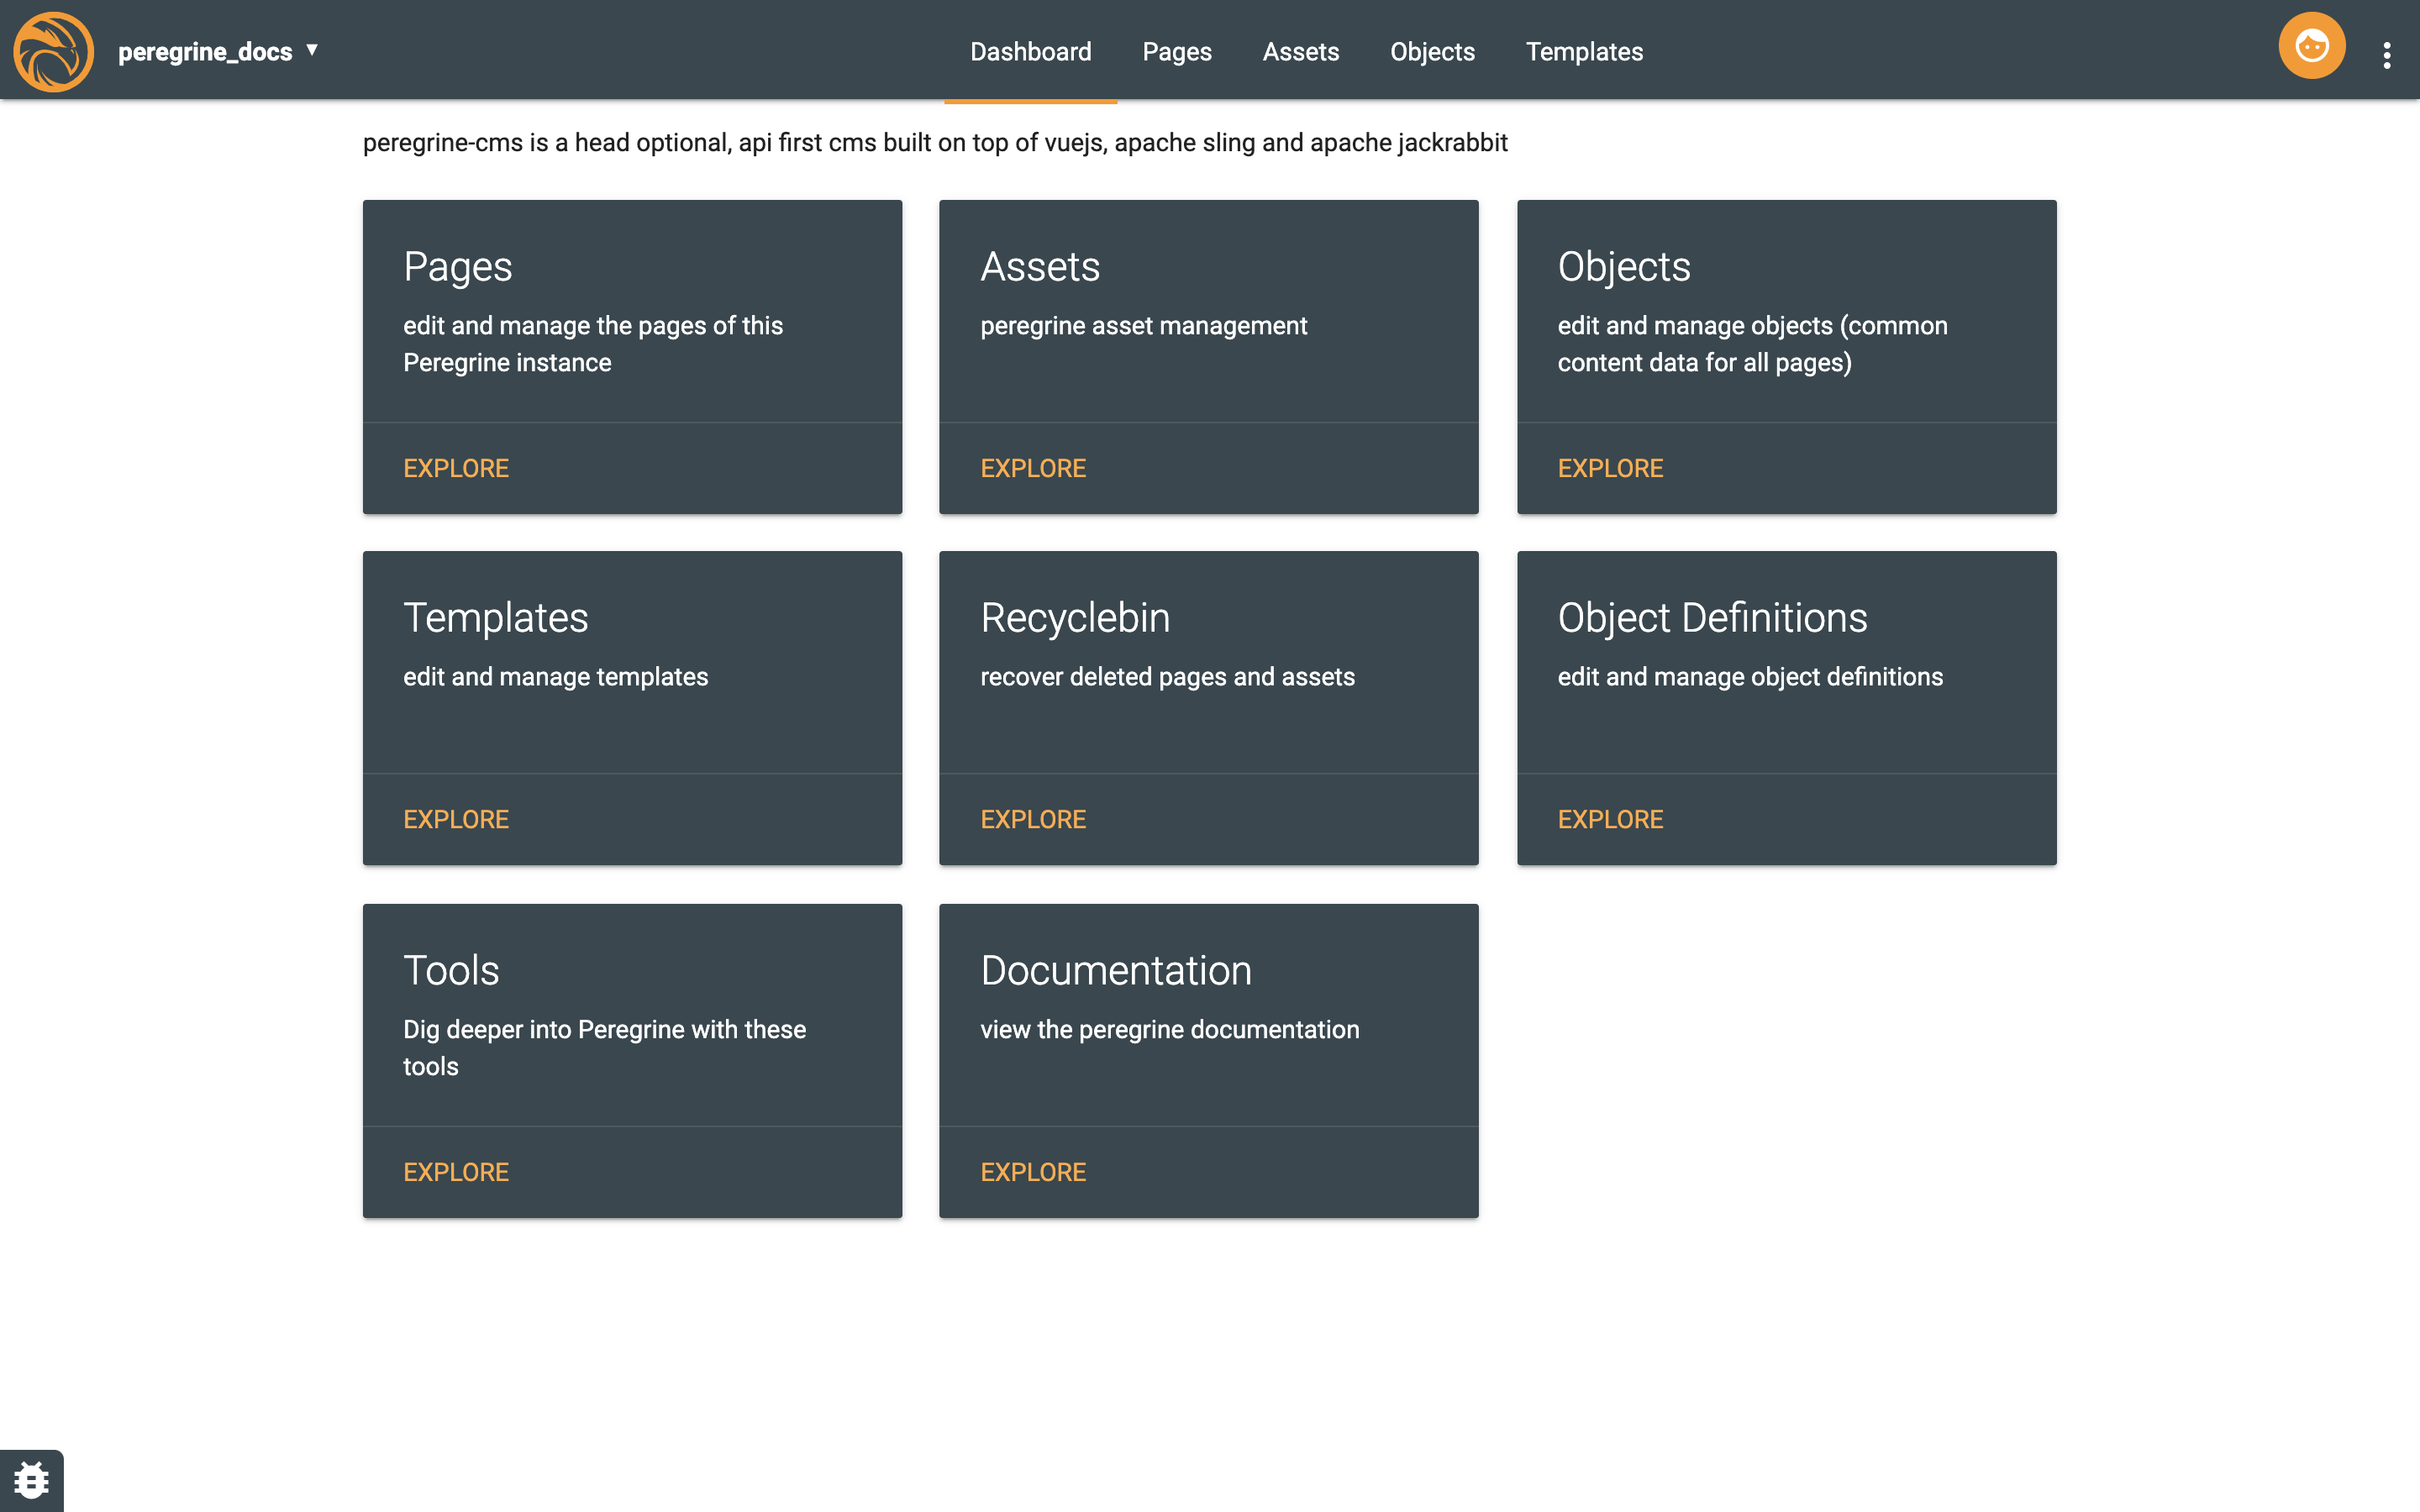Open the user profile avatar icon

pos(2311,47)
